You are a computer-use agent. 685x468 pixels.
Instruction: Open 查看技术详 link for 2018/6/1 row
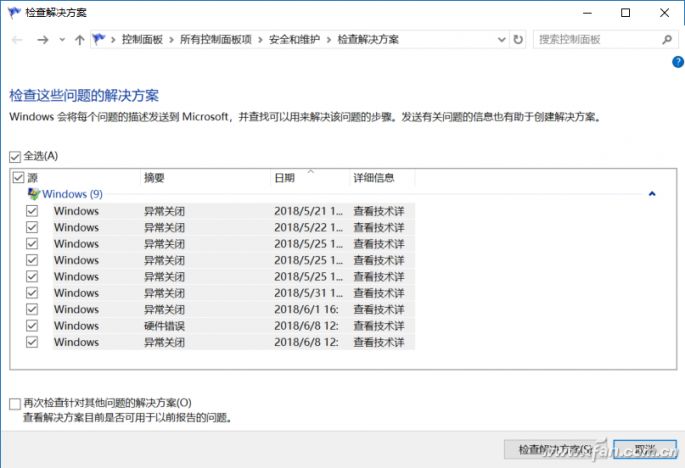(x=379, y=309)
